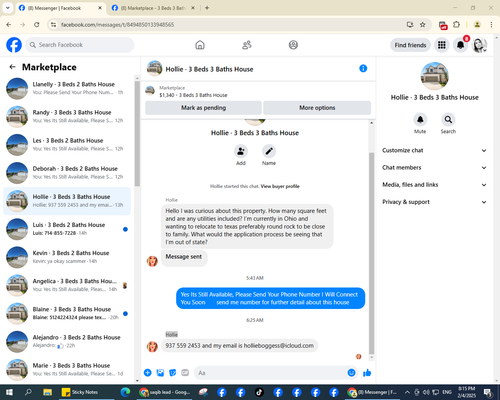Screen dimensions: 500x400
Task: Click the Find friends button
Action: [410, 45]
